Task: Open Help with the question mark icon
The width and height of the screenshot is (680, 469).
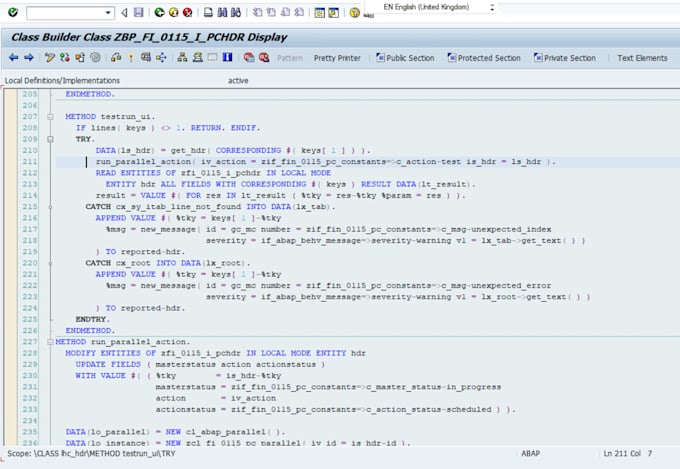Action: pyautogui.click(x=354, y=13)
